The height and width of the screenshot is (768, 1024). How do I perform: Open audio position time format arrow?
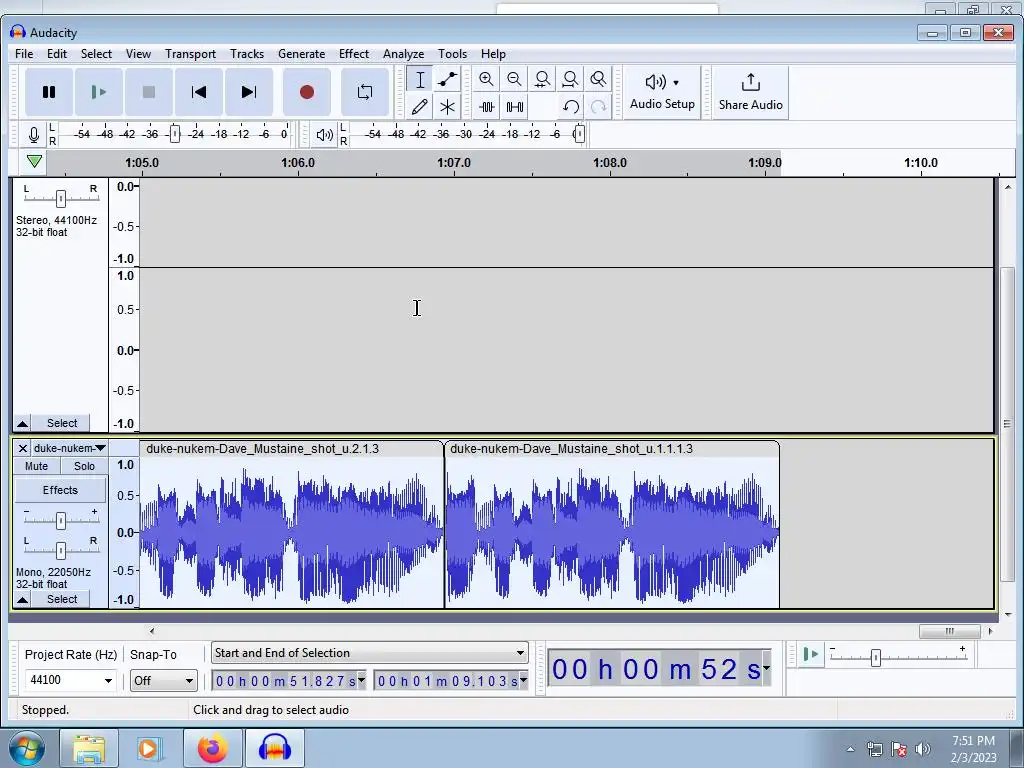coord(767,668)
